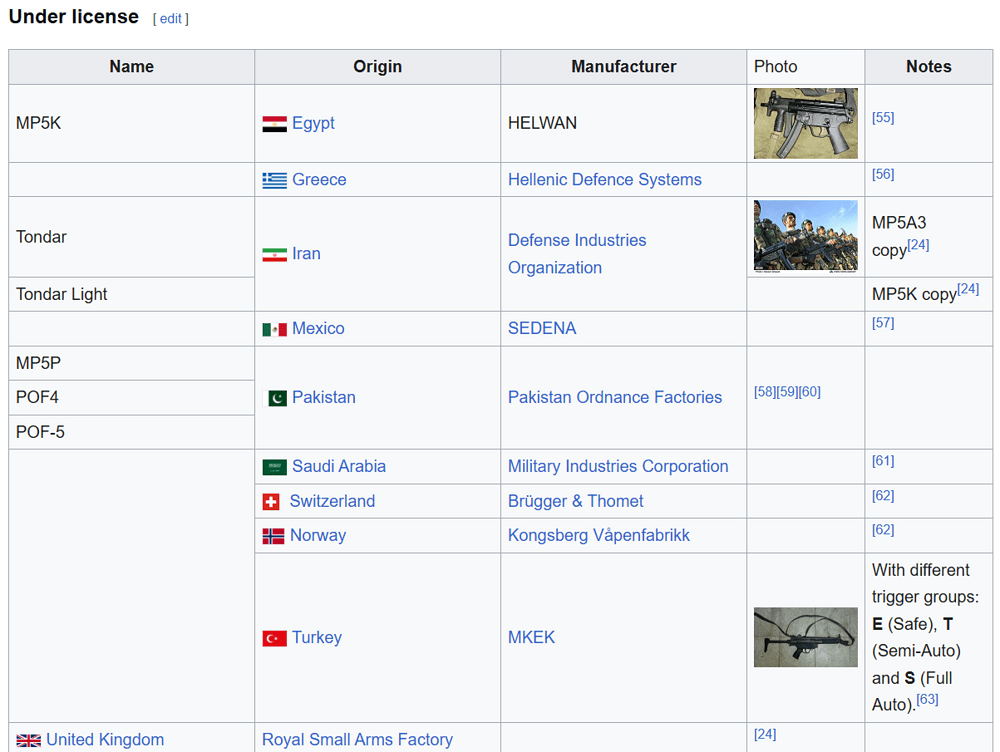
Task: Click the Greece flag icon
Action: (274, 181)
